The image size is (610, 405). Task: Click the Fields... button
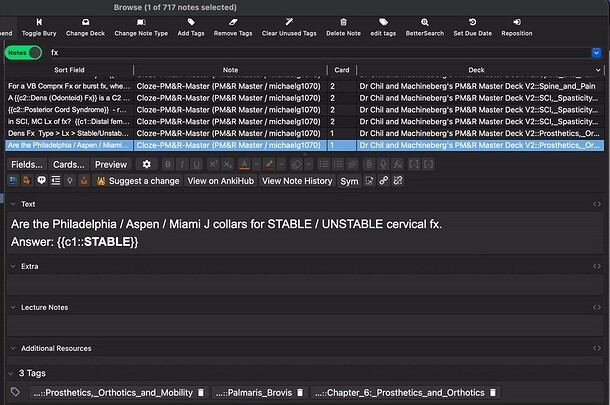(x=27, y=164)
